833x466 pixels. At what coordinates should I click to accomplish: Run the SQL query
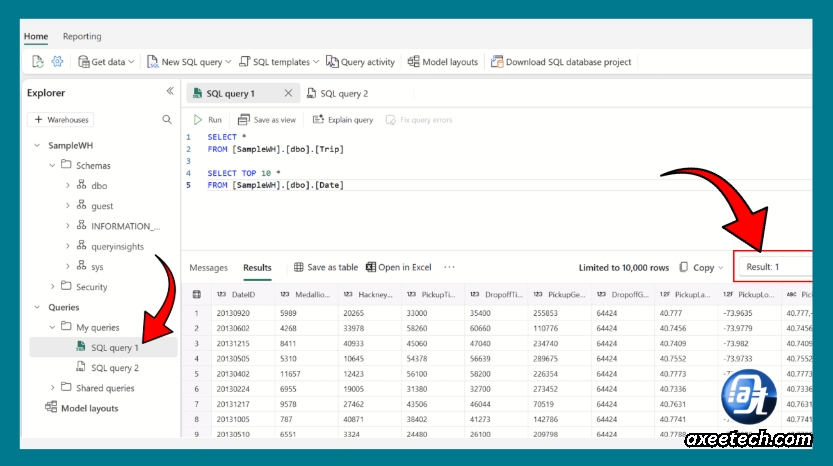pos(208,120)
